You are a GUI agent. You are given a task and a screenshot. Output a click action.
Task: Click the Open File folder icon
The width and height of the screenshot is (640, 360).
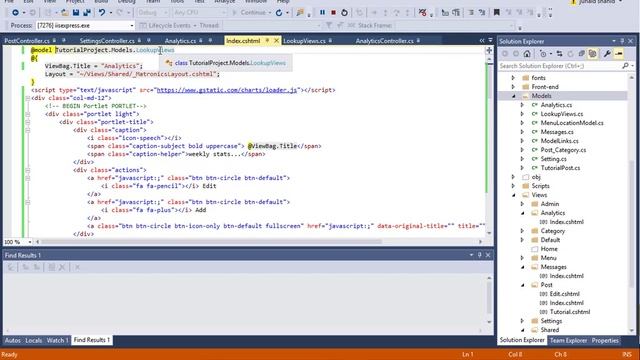64,13
